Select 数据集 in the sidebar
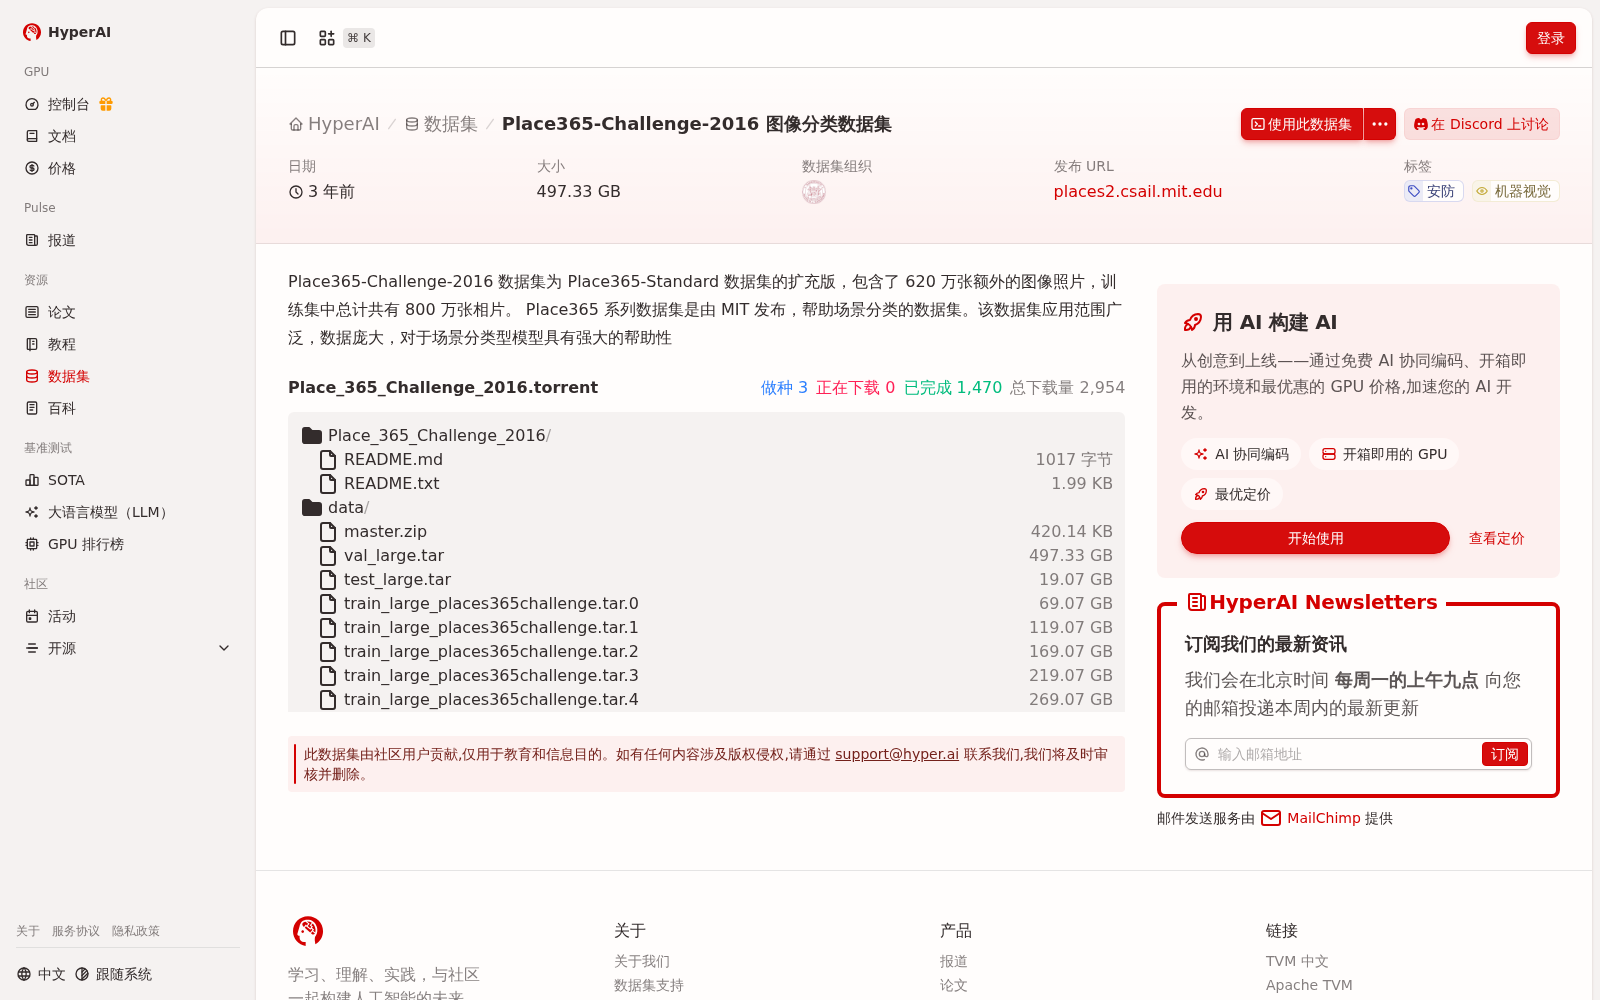1600x1000 pixels. pyautogui.click(x=68, y=376)
